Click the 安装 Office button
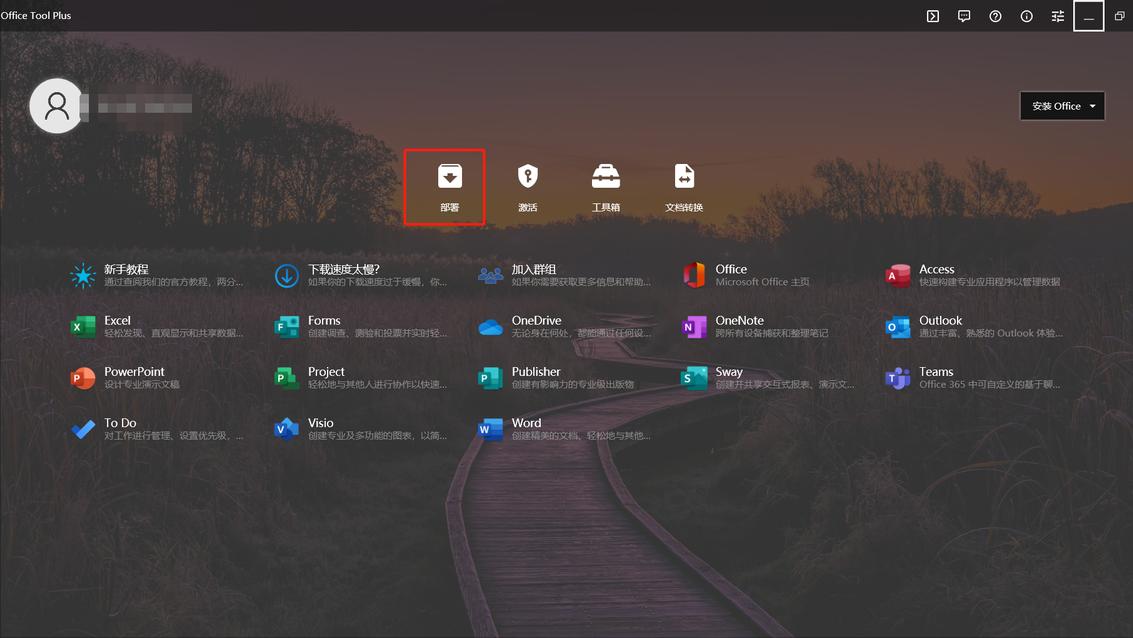This screenshot has width=1133, height=638. (1055, 105)
